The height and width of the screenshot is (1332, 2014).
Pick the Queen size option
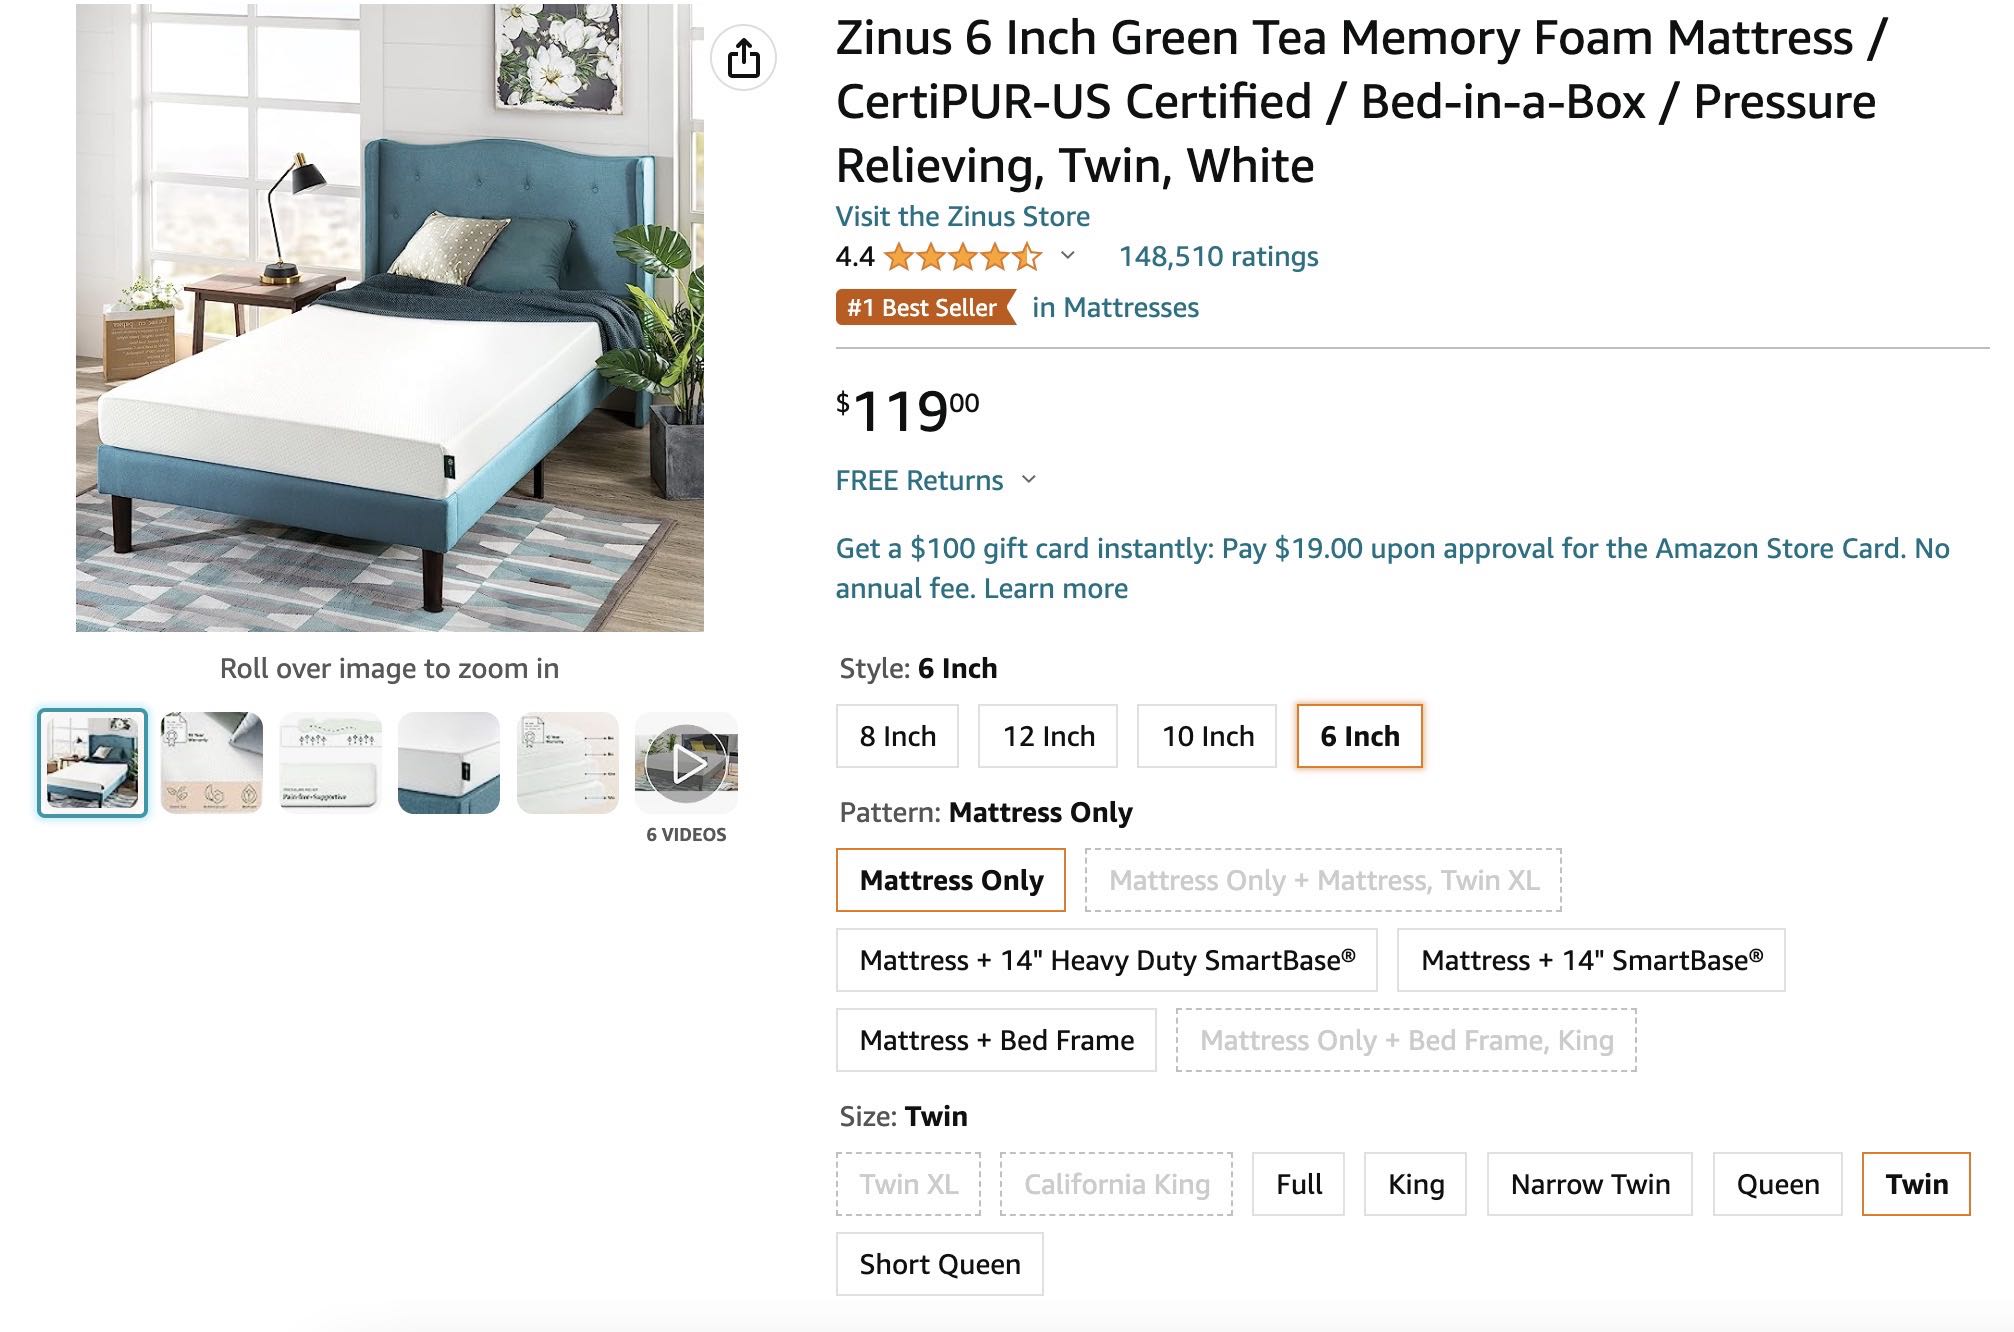click(x=1777, y=1185)
